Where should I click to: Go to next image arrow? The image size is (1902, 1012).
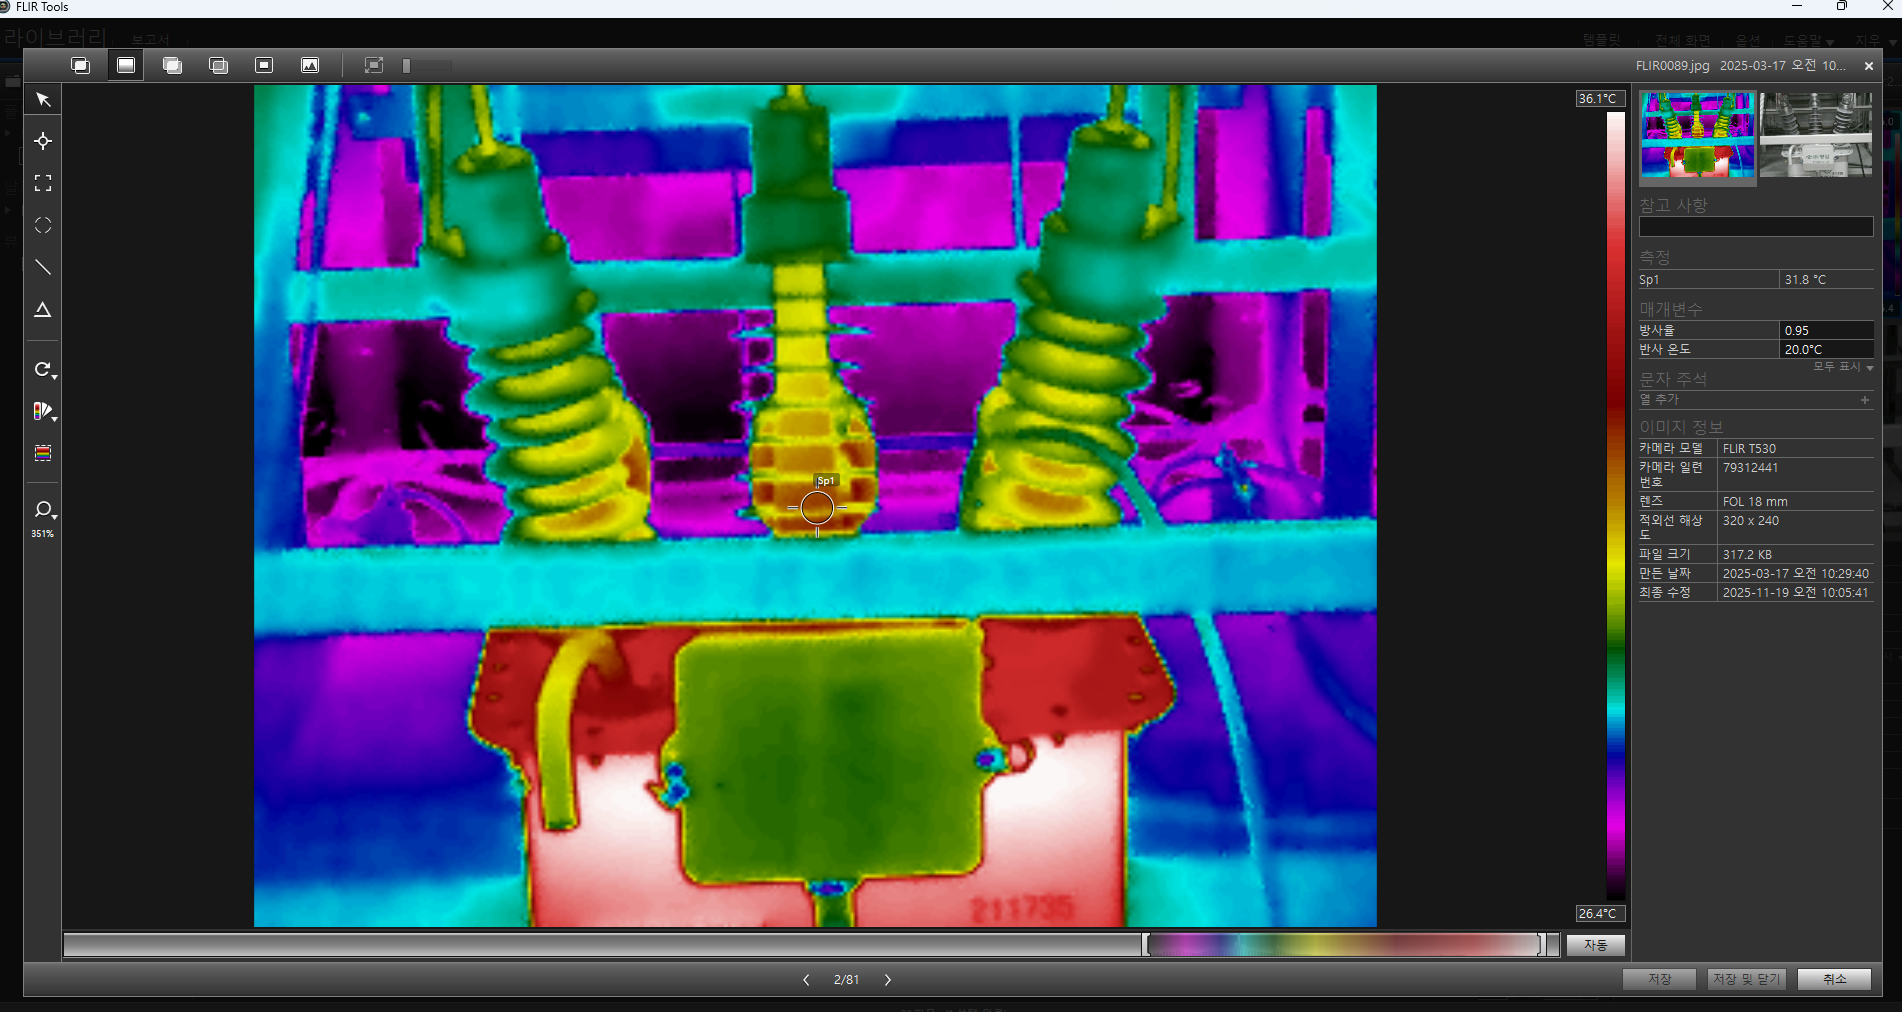887,980
